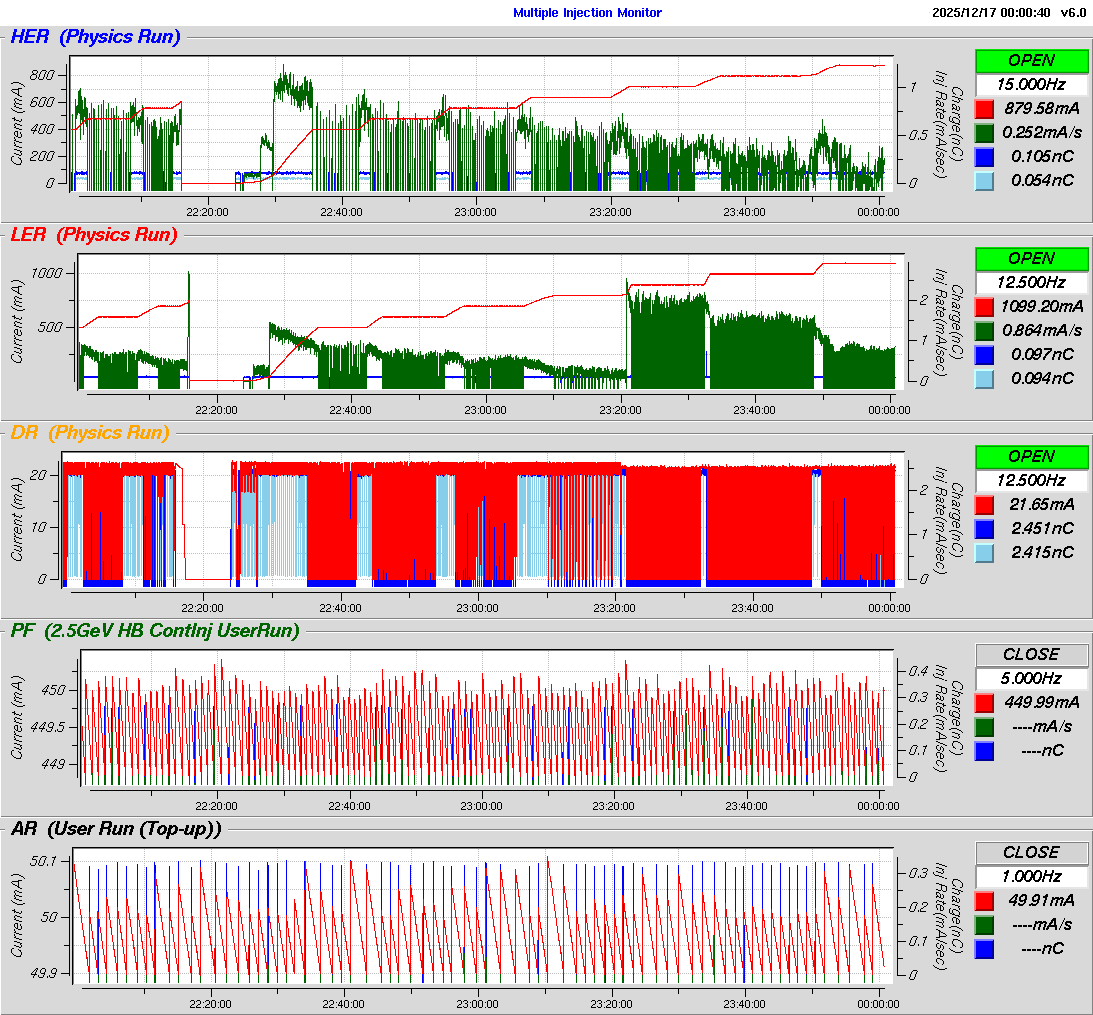Click light blue swatch beside LER 0.094nC

(x=984, y=379)
